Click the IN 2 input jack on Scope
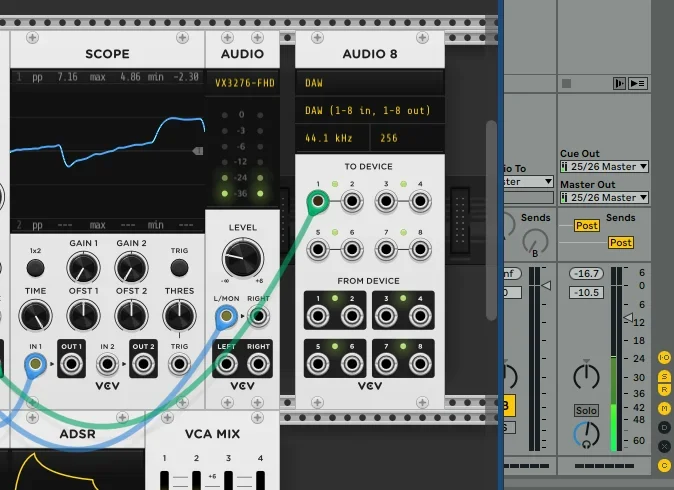This screenshot has height=490, width=674. click(107, 364)
